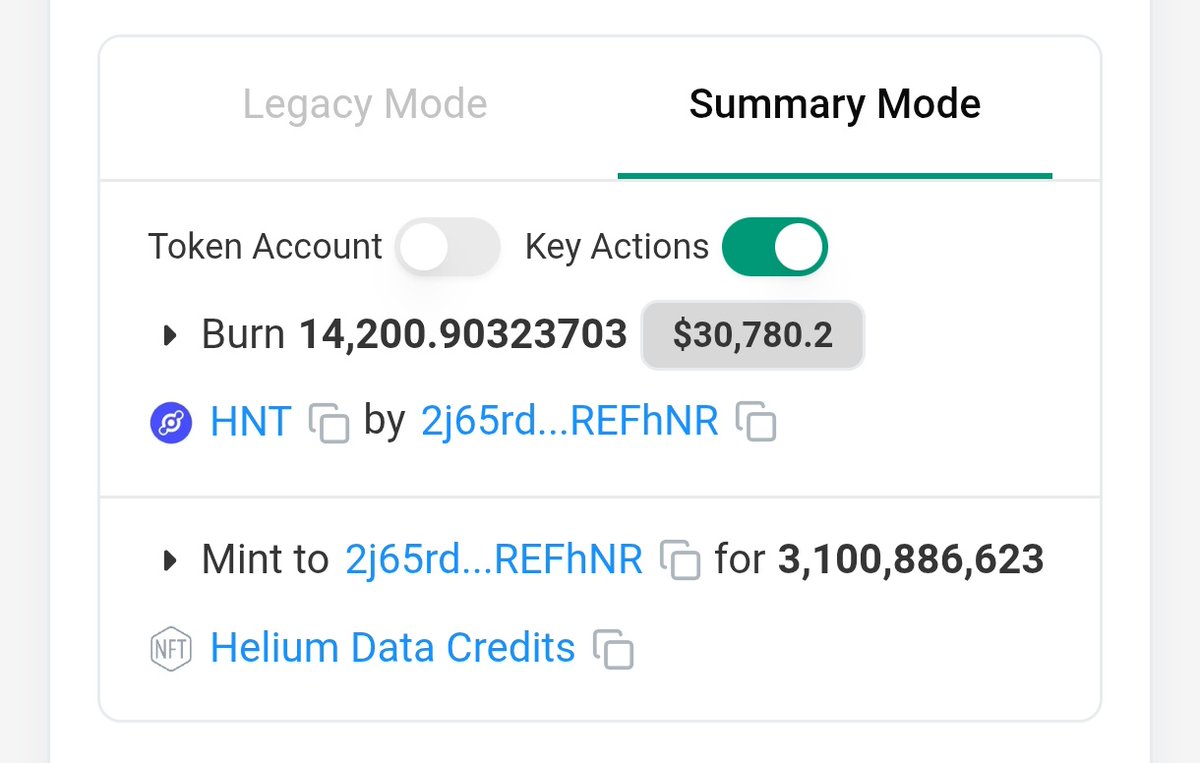Expand the Burn action row
The height and width of the screenshot is (763, 1200).
170,335
